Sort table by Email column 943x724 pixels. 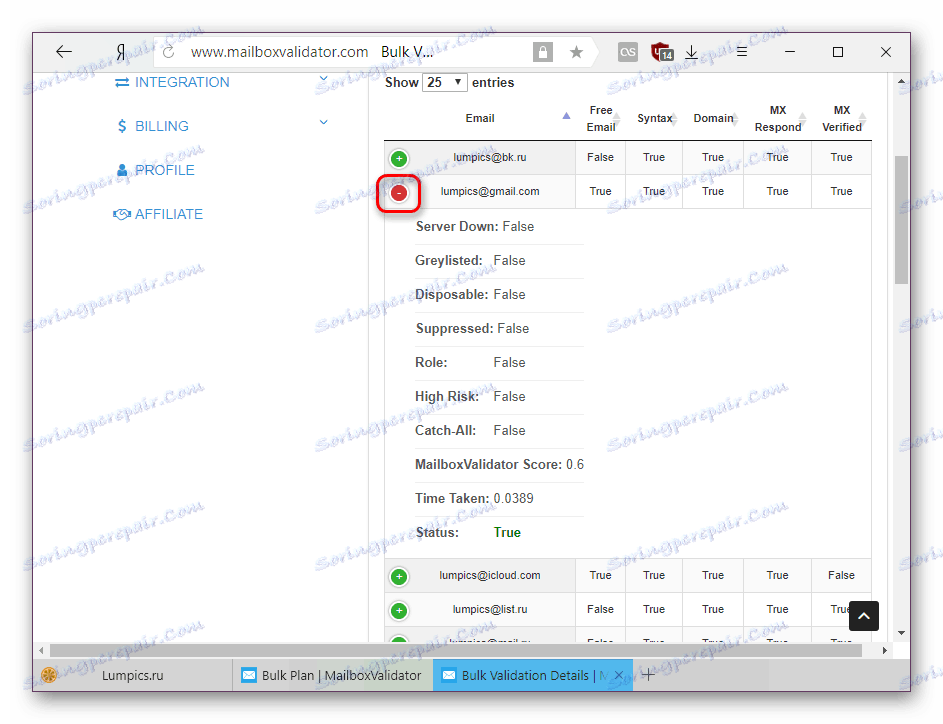point(480,118)
